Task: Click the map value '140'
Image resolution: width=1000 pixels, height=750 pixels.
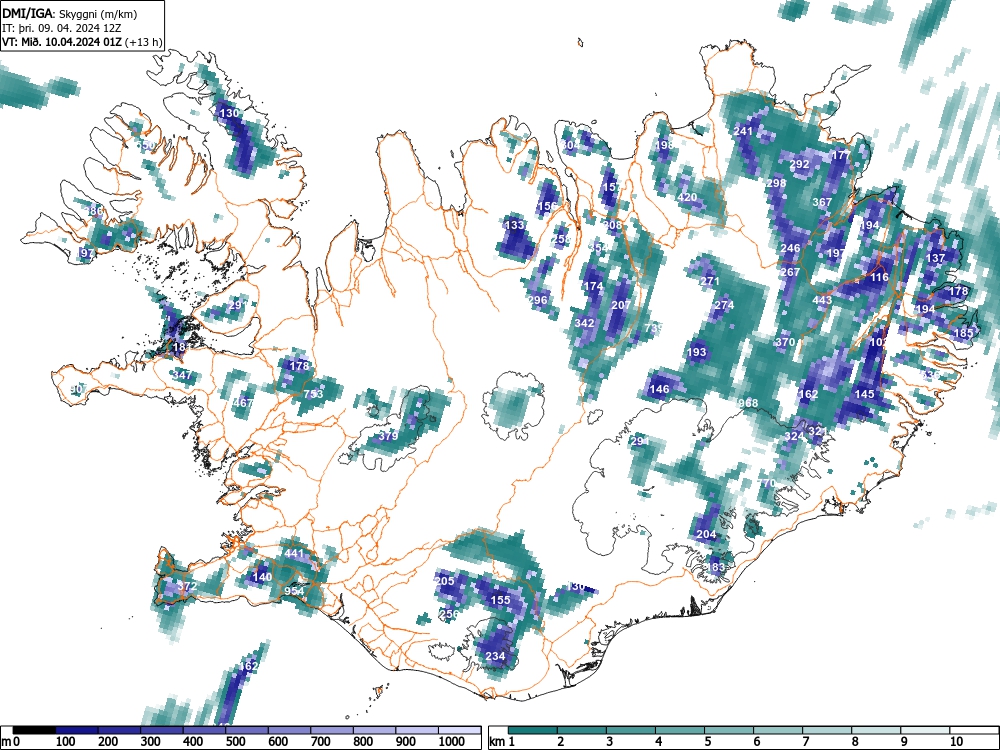Action: point(262,577)
